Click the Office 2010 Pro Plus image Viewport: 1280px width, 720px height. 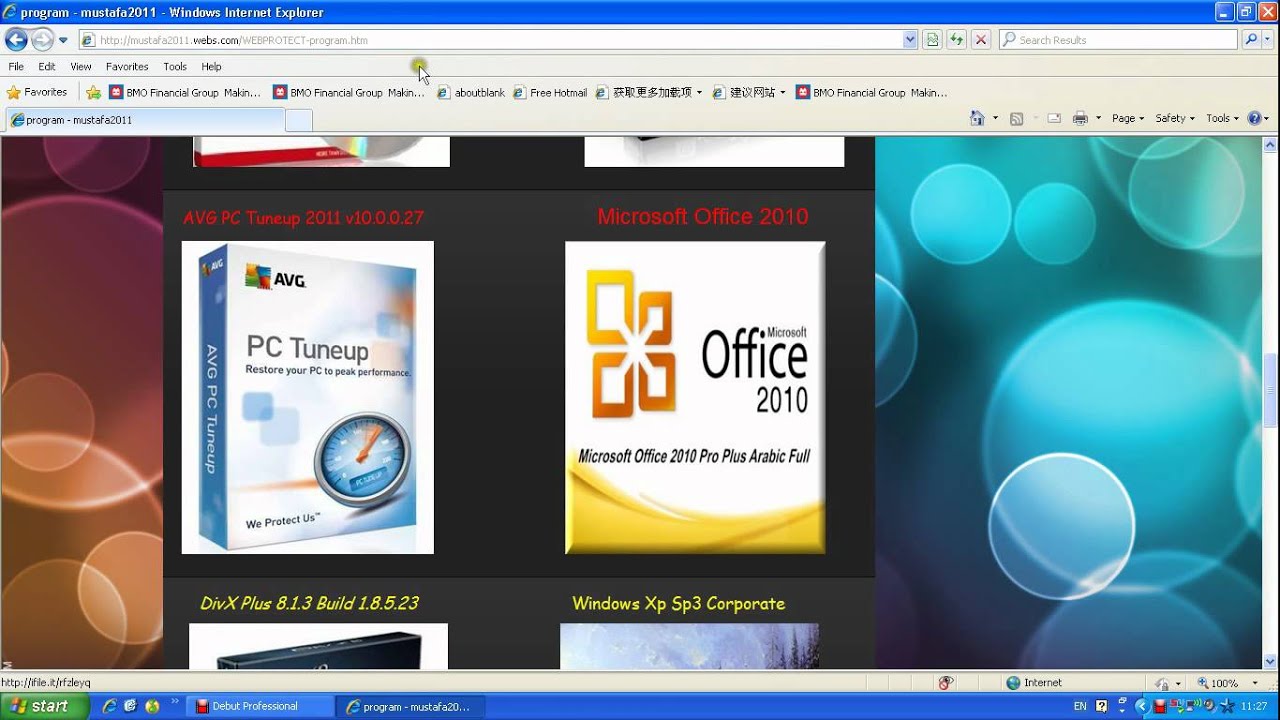(695, 397)
